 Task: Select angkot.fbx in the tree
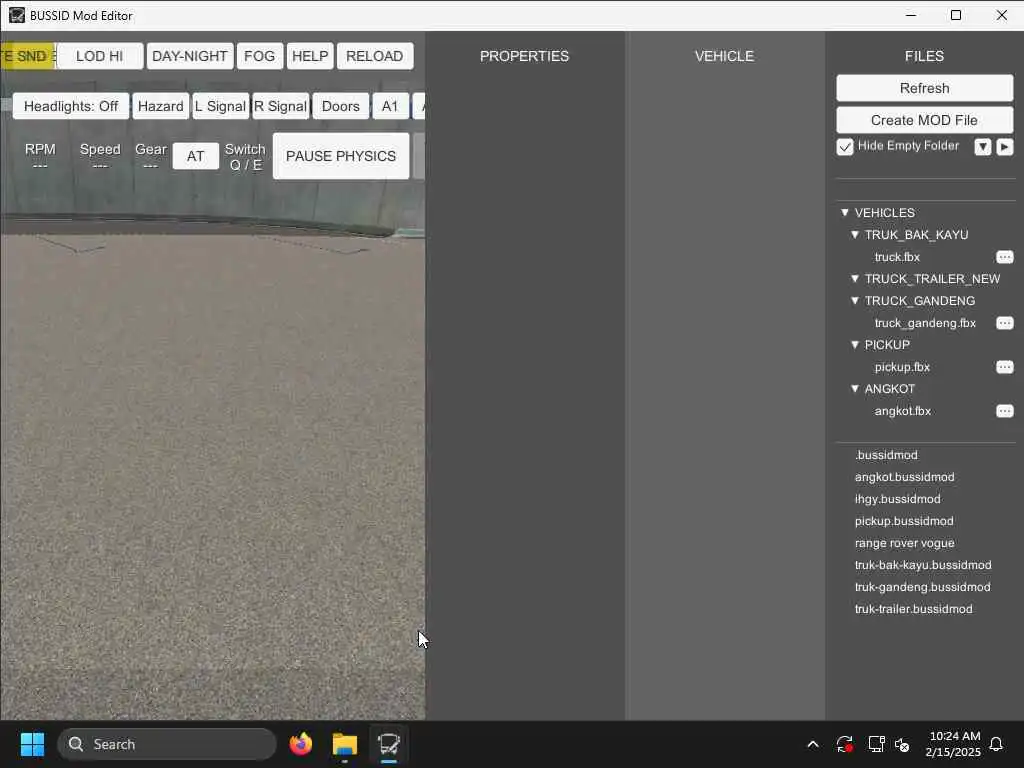pos(903,411)
